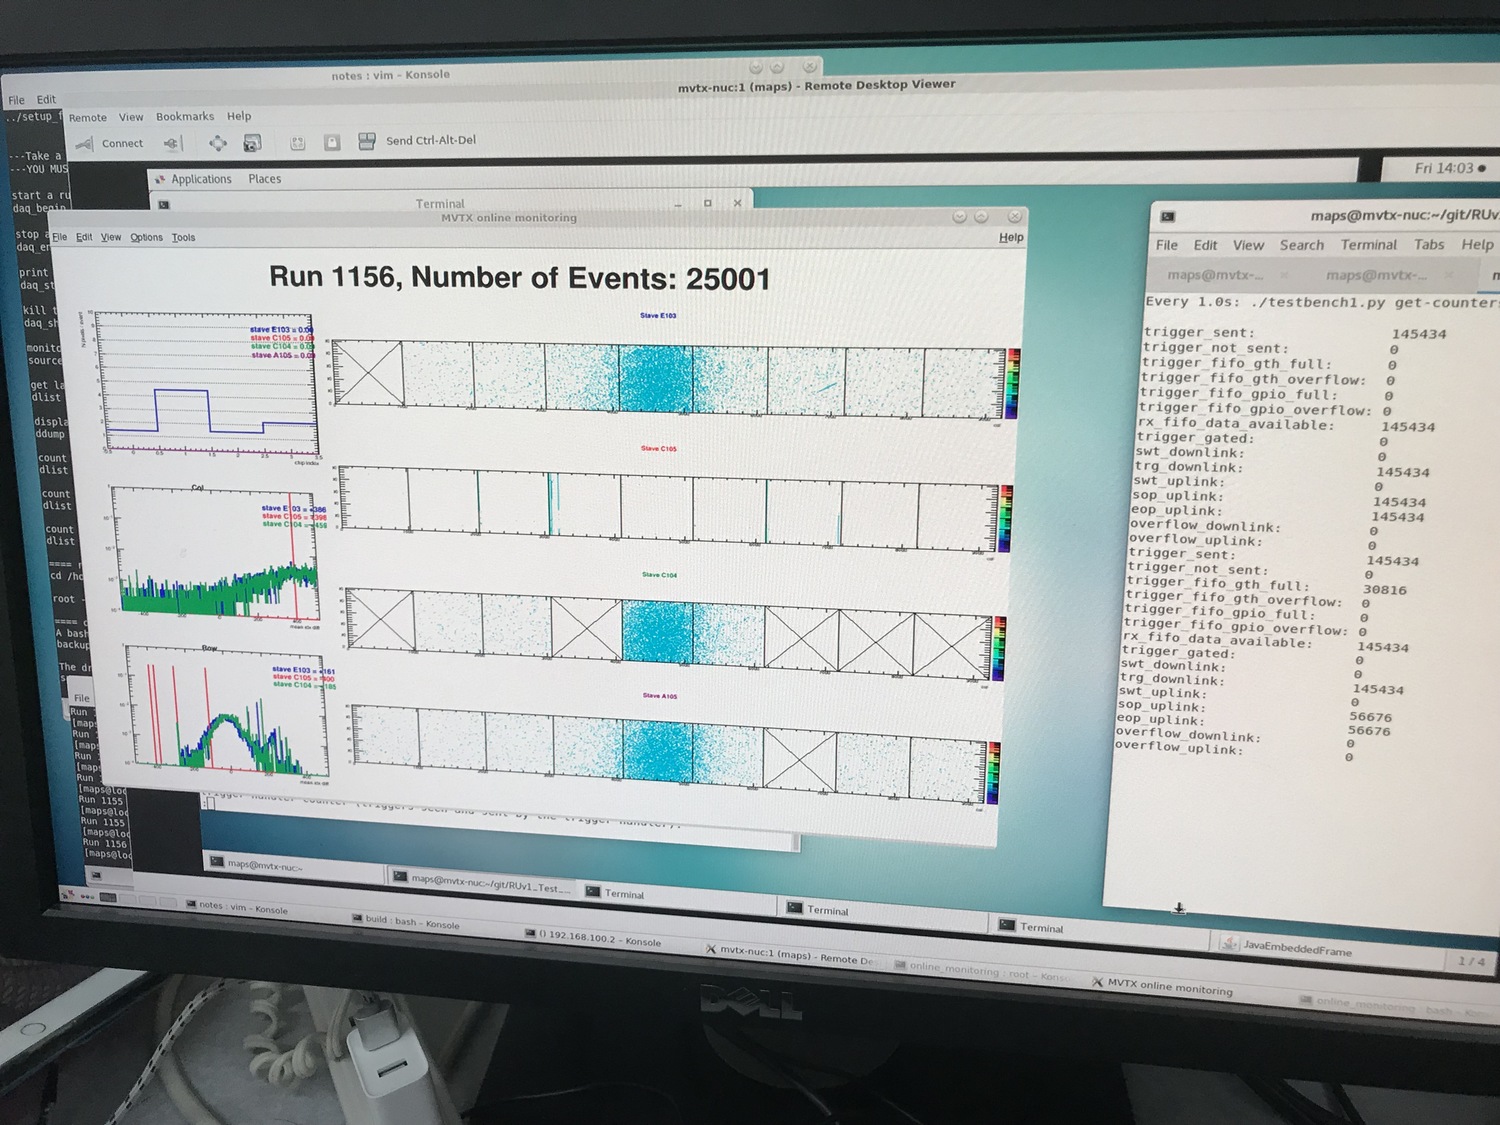Open View menu in Remote Desktop Viewer
The image size is (1500, 1125).
tap(131, 117)
